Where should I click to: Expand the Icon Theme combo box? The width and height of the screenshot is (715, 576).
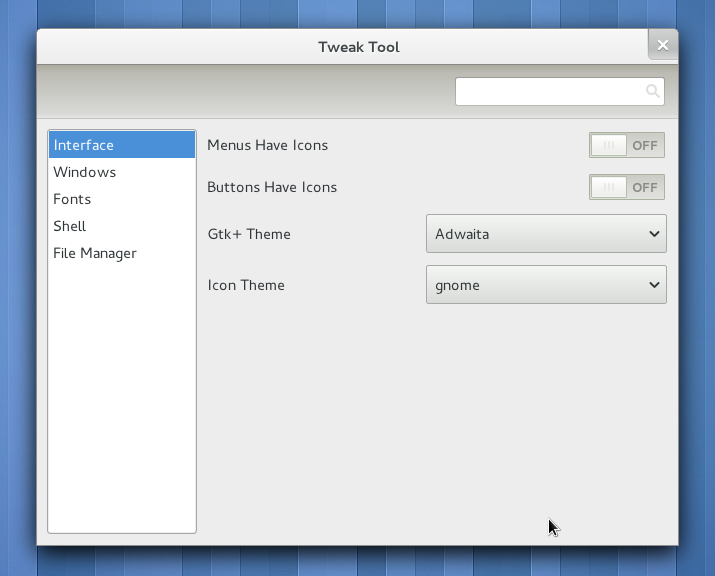(546, 285)
